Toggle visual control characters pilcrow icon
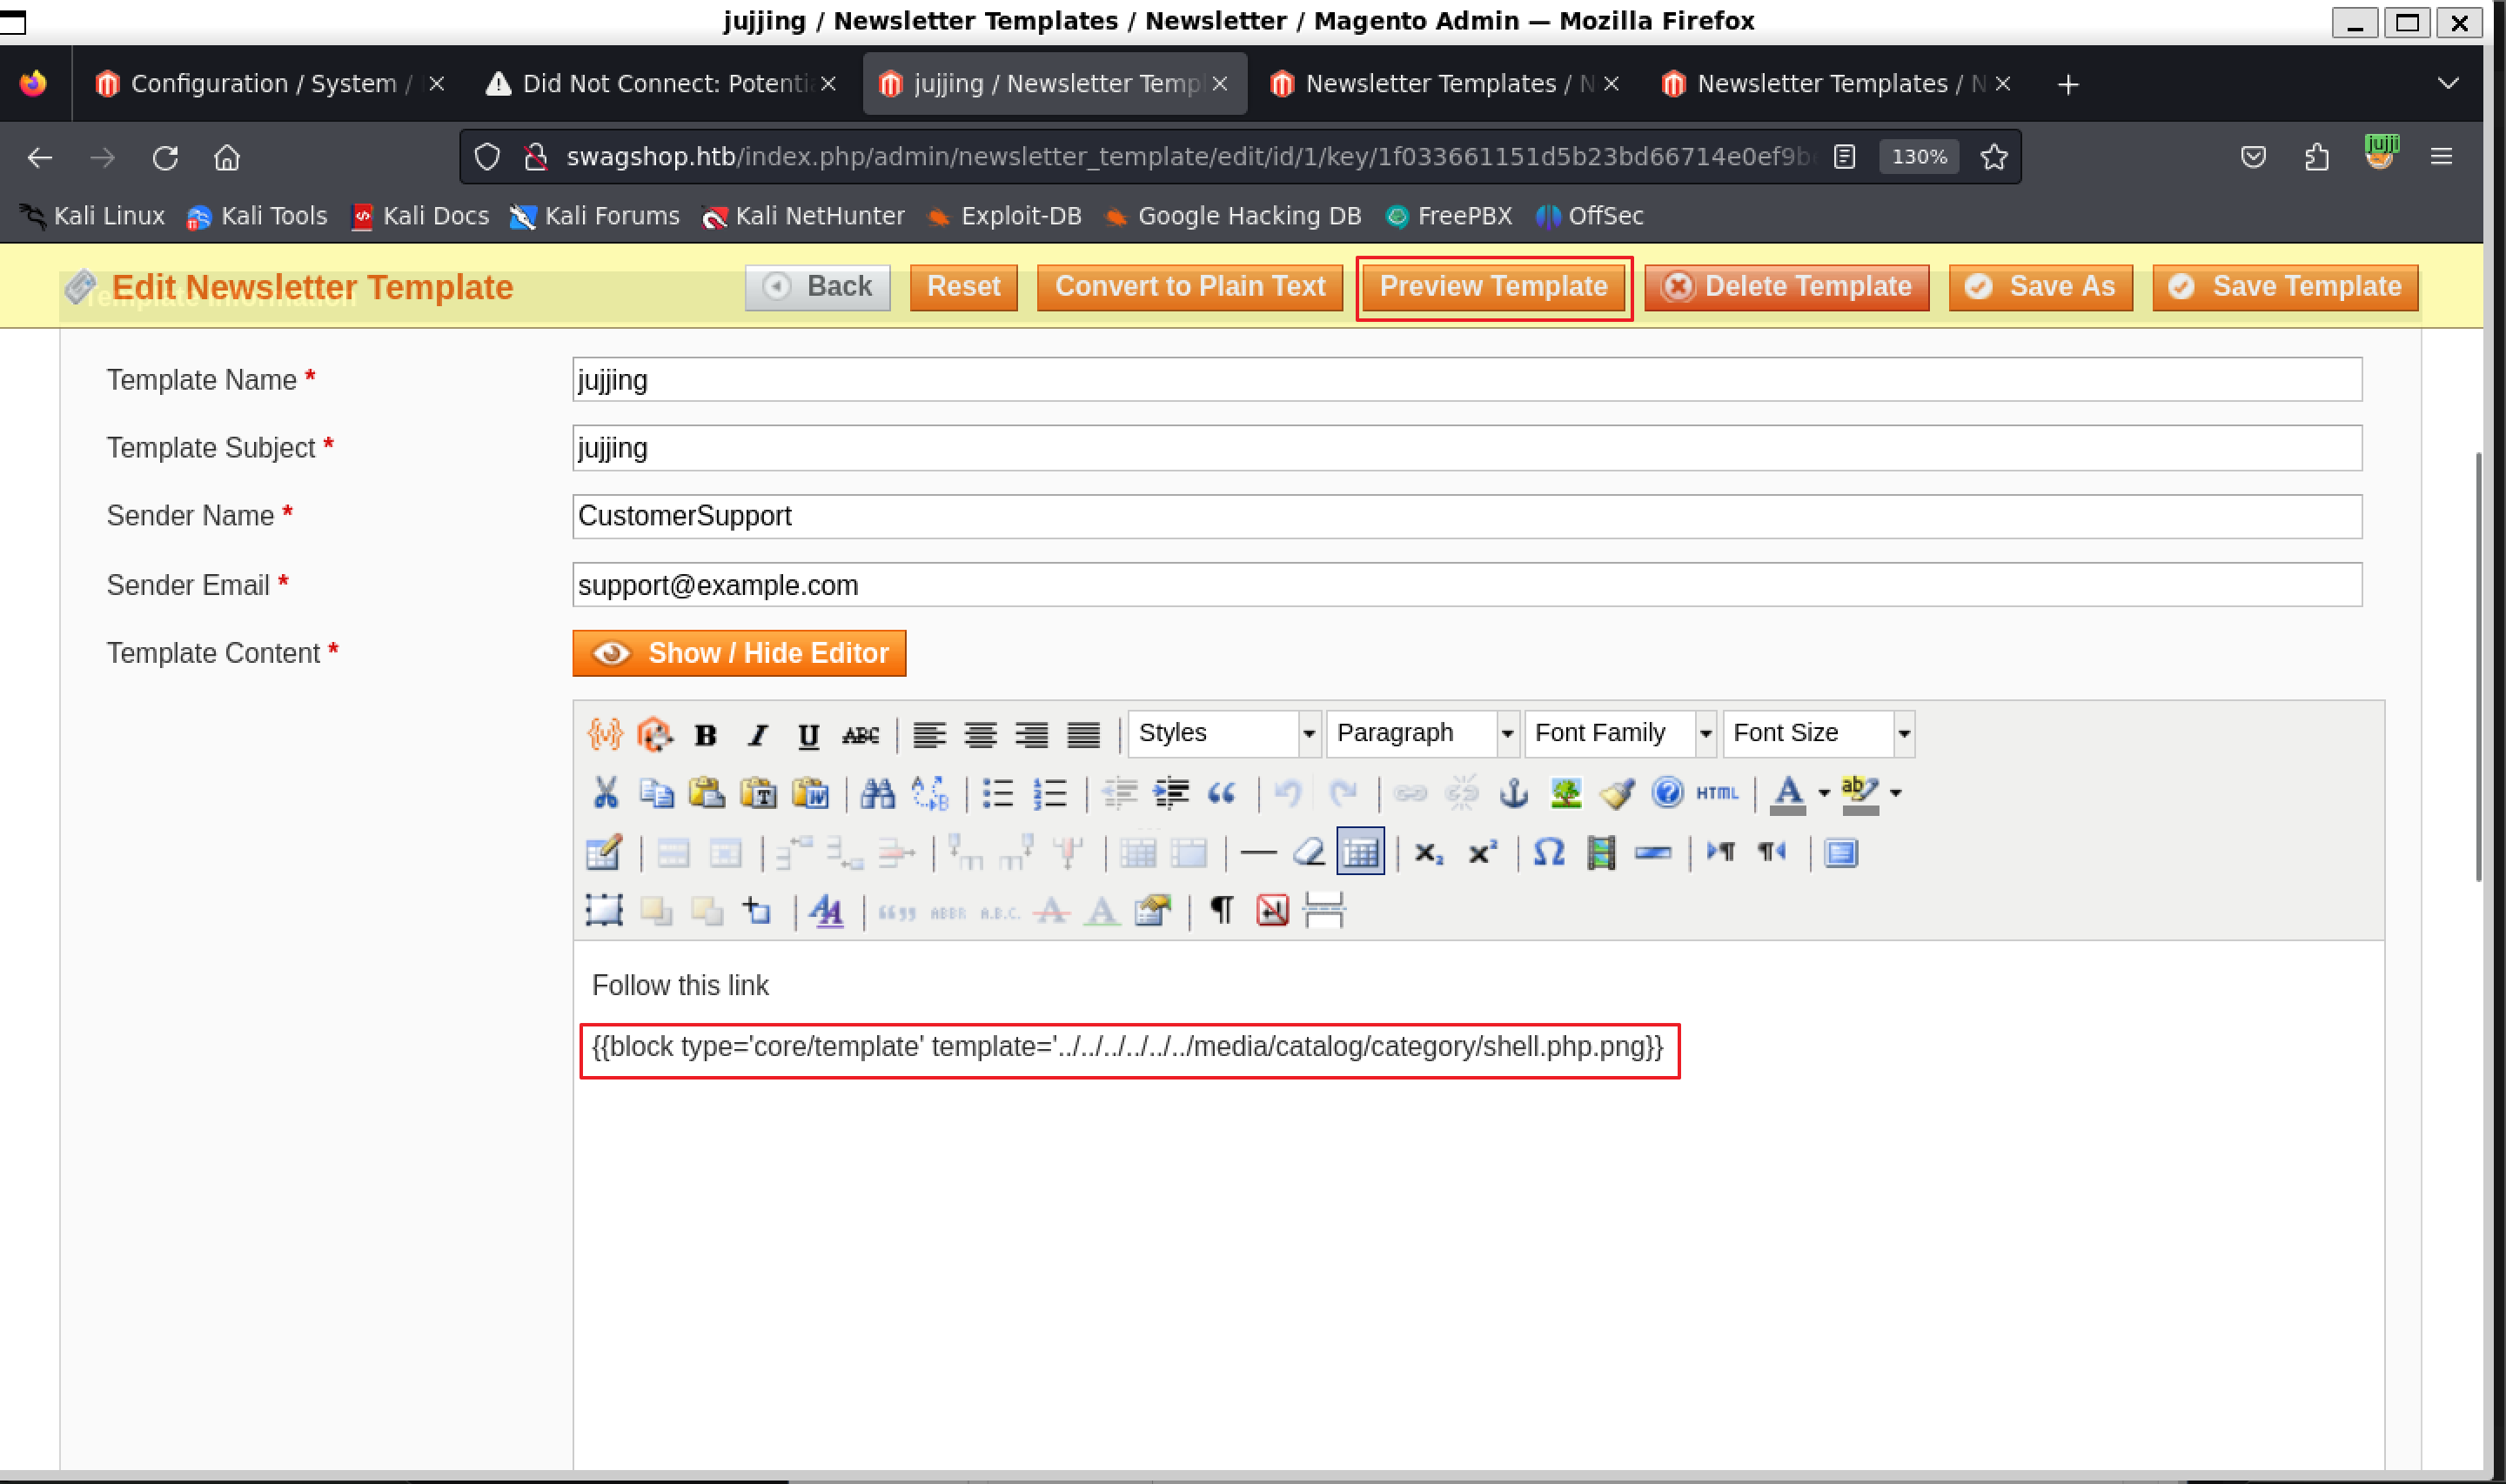Image resolution: width=2506 pixels, height=1484 pixels. point(1221,910)
